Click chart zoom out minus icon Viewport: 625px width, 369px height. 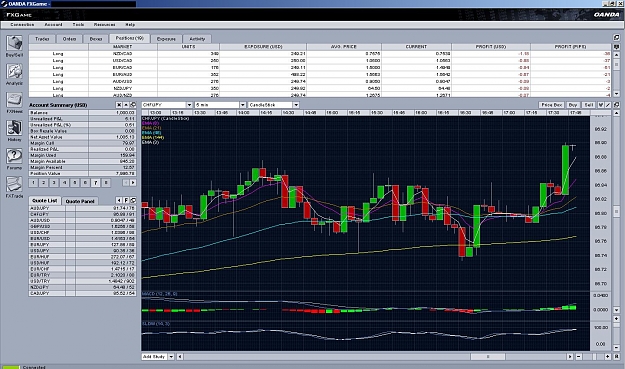579,357
